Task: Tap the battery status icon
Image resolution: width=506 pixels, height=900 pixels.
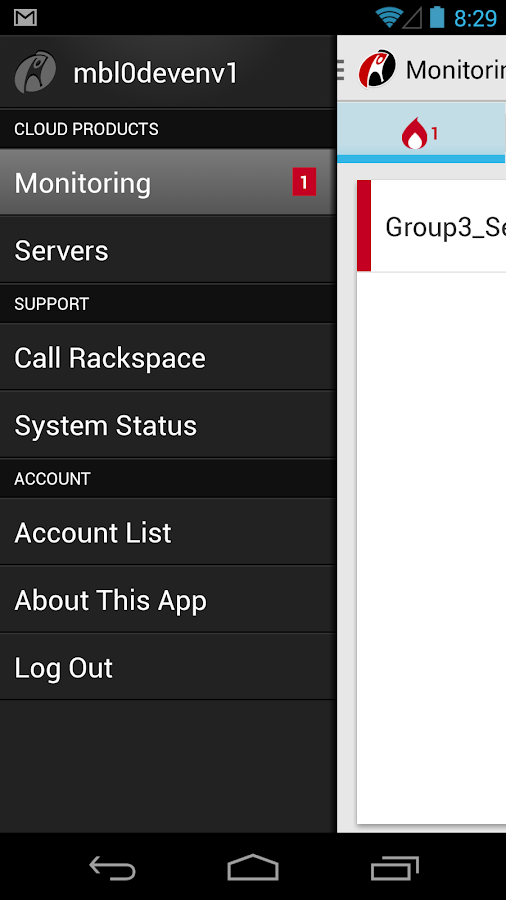Action: point(437,17)
